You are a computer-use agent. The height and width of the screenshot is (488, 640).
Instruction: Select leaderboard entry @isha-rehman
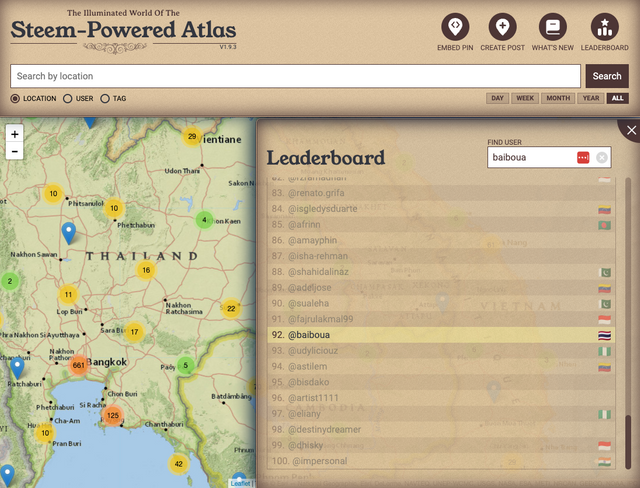click(x=441, y=256)
